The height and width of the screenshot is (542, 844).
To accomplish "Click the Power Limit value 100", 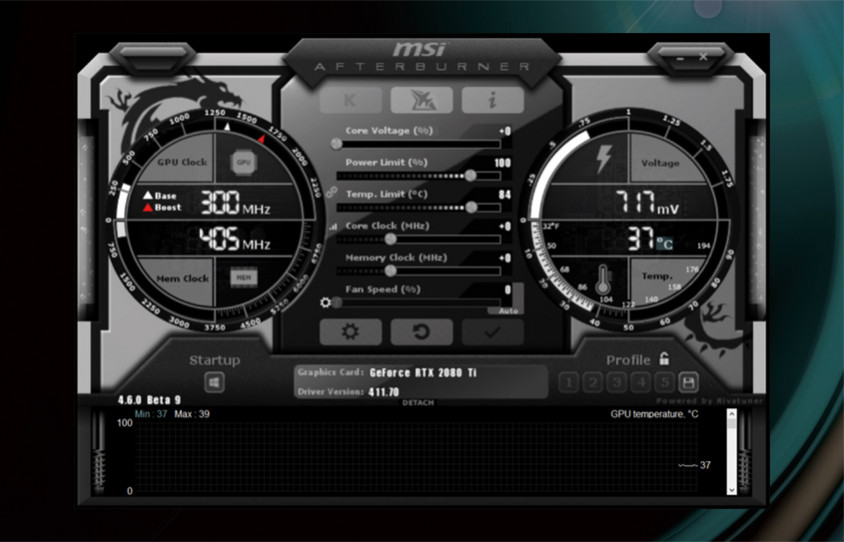I will 503,163.
